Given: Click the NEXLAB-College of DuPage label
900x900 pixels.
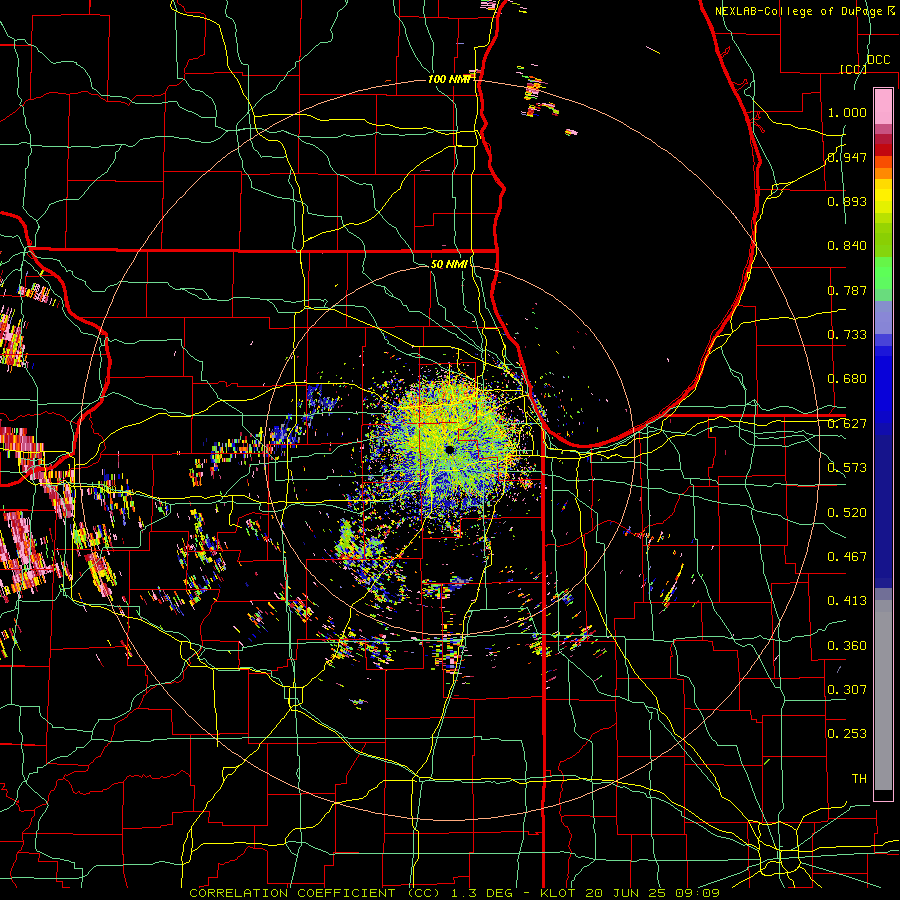Looking at the screenshot, I should tap(798, 11).
